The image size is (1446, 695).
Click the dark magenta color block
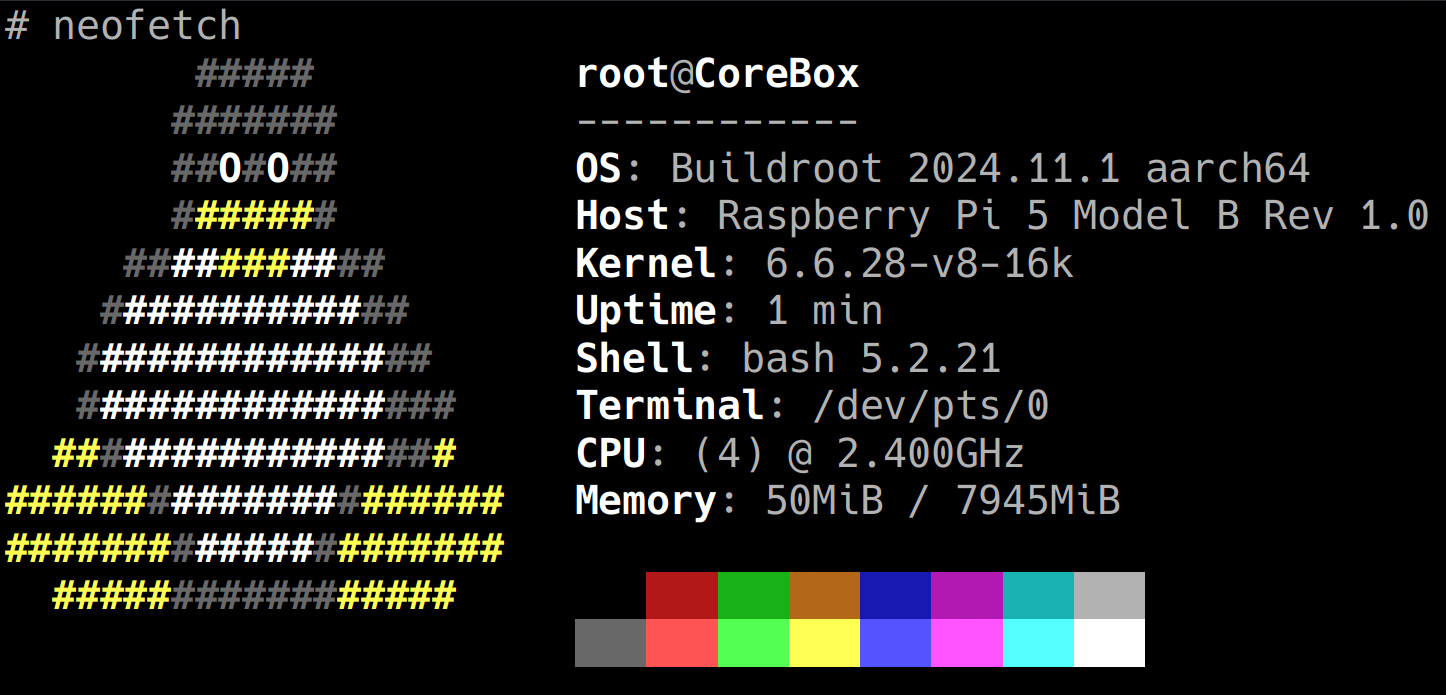[967, 595]
